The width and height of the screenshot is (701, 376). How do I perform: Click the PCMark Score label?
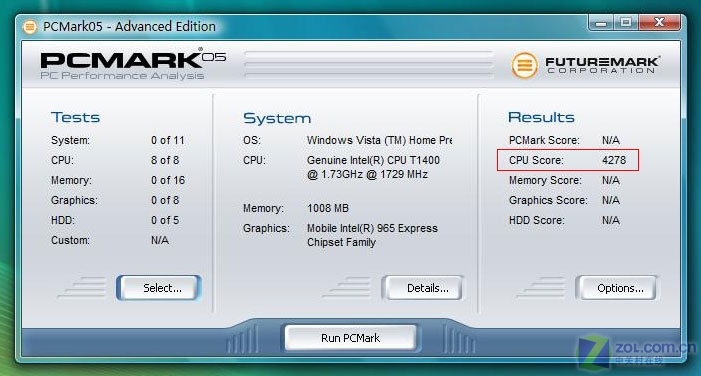544,140
